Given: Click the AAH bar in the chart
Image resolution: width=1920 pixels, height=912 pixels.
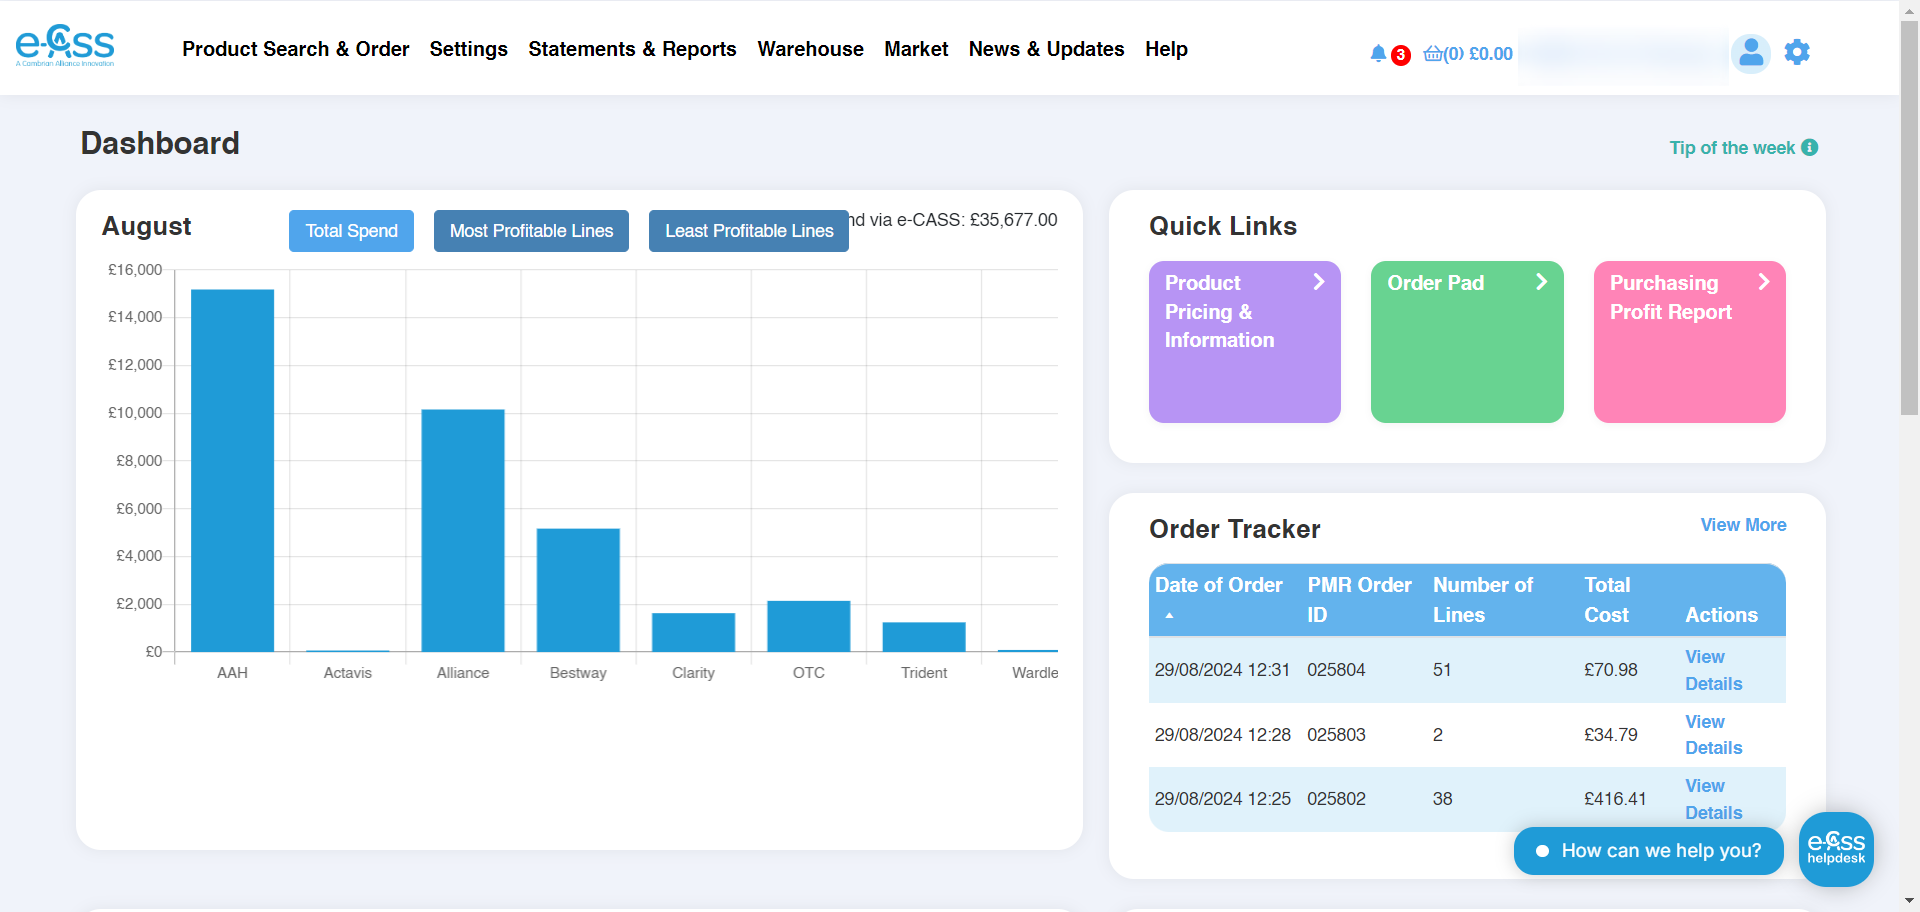Looking at the screenshot, I should point(232,470).
